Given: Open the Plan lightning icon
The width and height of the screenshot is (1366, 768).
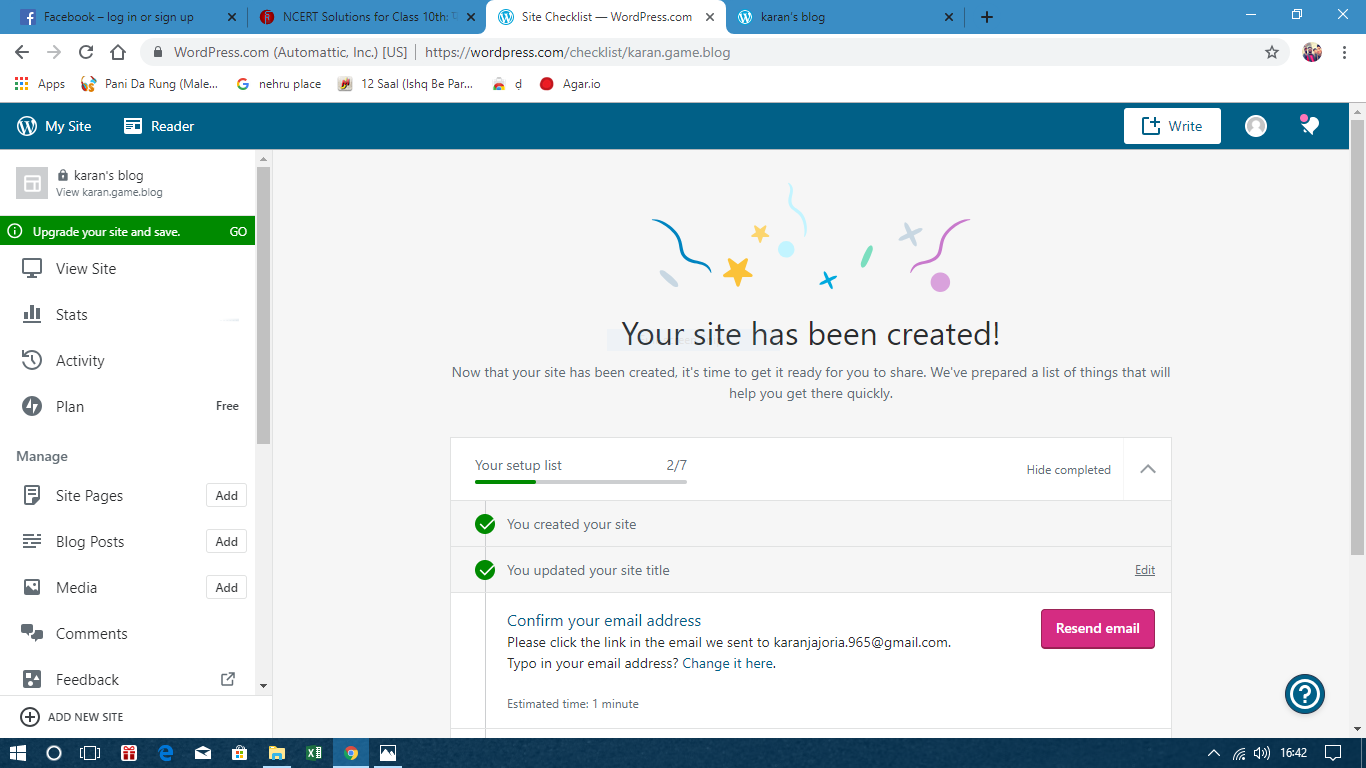Looking at the screenshot, I should 32,406.
